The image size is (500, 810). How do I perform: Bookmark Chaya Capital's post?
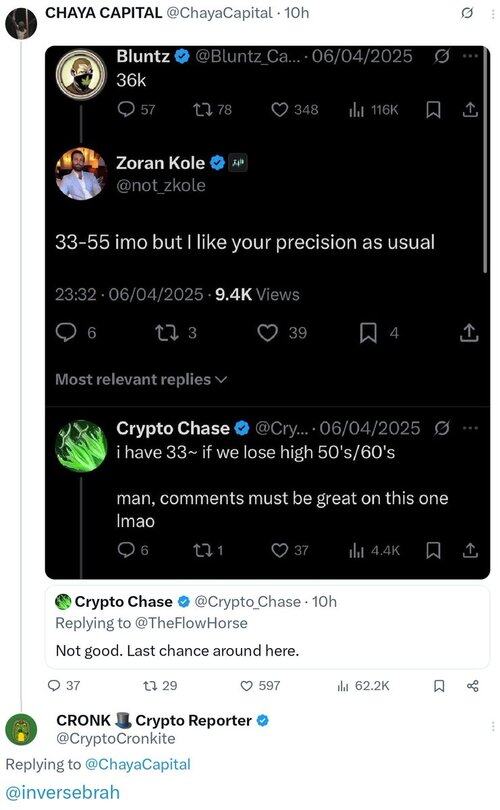point(439,686)
